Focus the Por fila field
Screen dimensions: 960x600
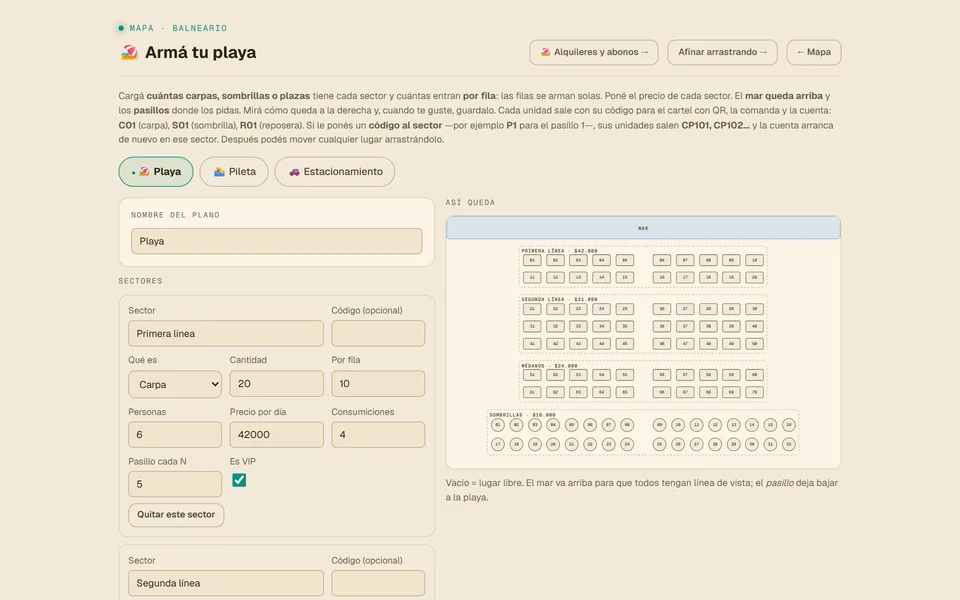[x=378, y=384]
